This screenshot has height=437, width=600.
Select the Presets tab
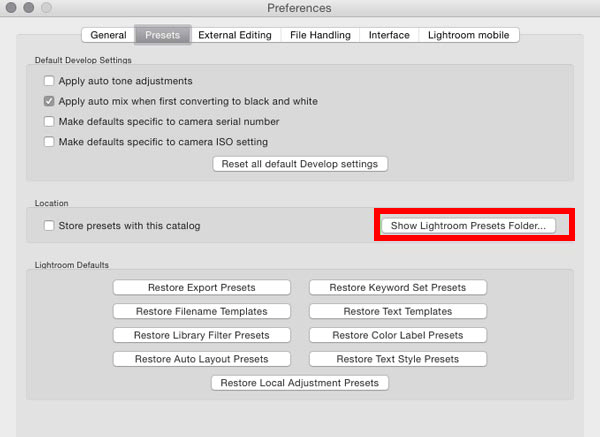163,35
